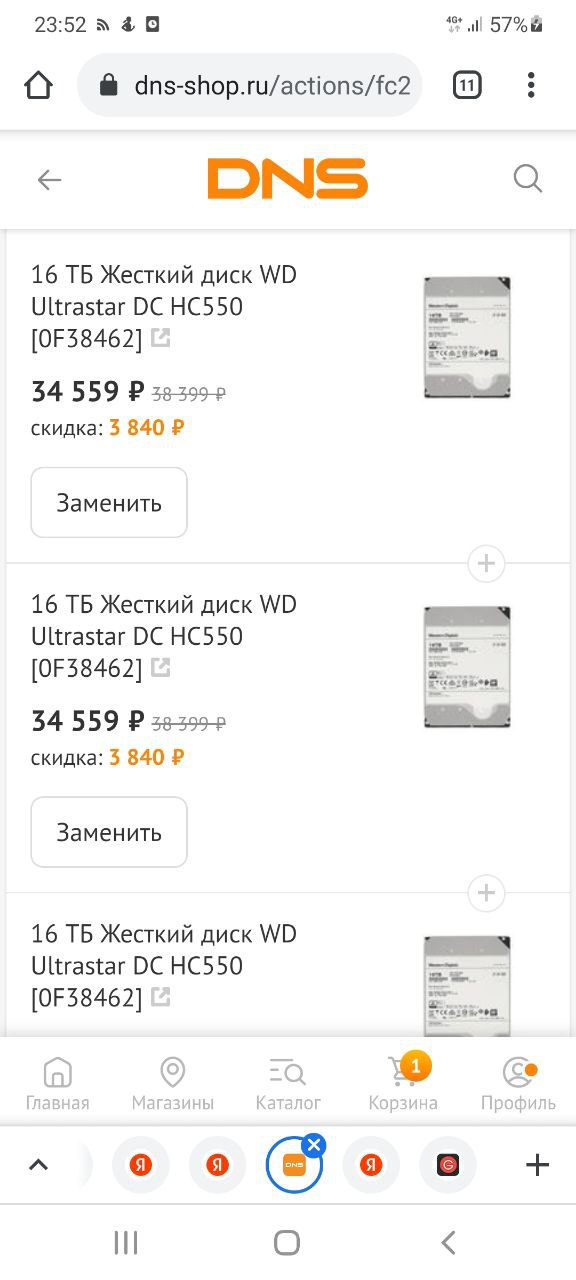Add product with plus below second item
This screenshot has width=576, height=1280.
[486, 893]
